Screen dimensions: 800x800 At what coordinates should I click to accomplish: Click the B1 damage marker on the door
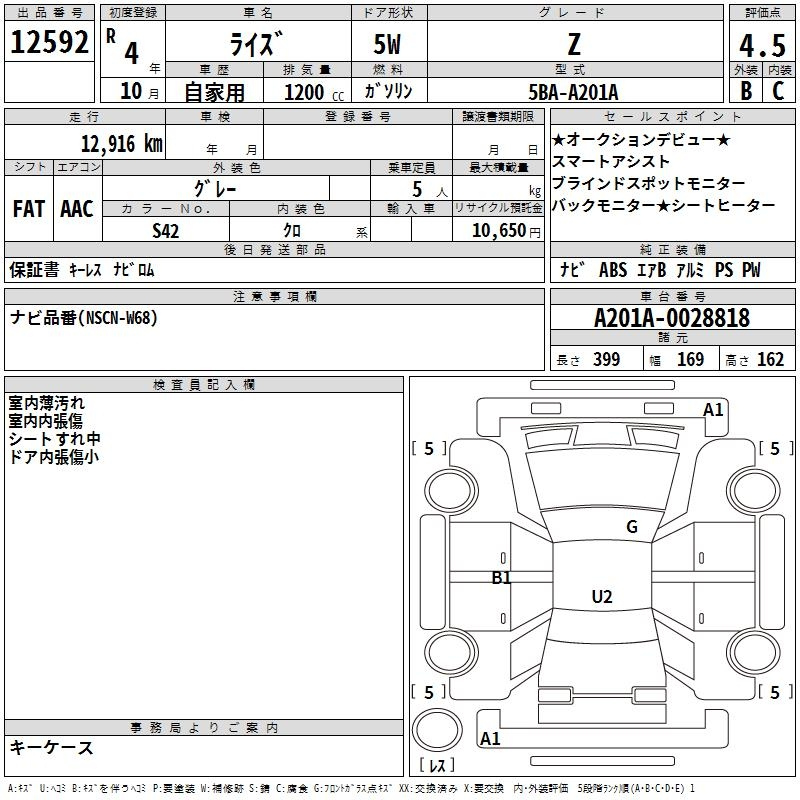click(x=501, y=577)
